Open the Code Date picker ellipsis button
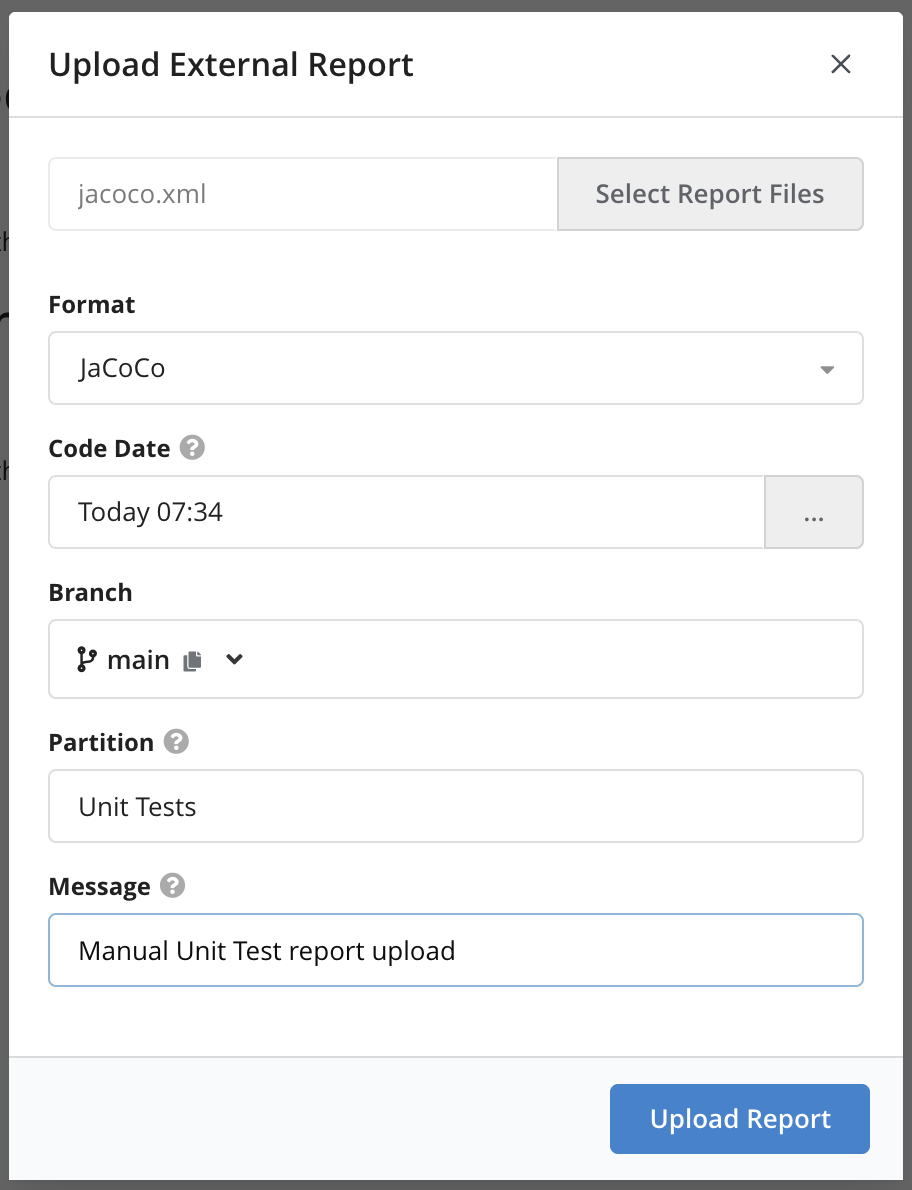 tap(813, 512)
